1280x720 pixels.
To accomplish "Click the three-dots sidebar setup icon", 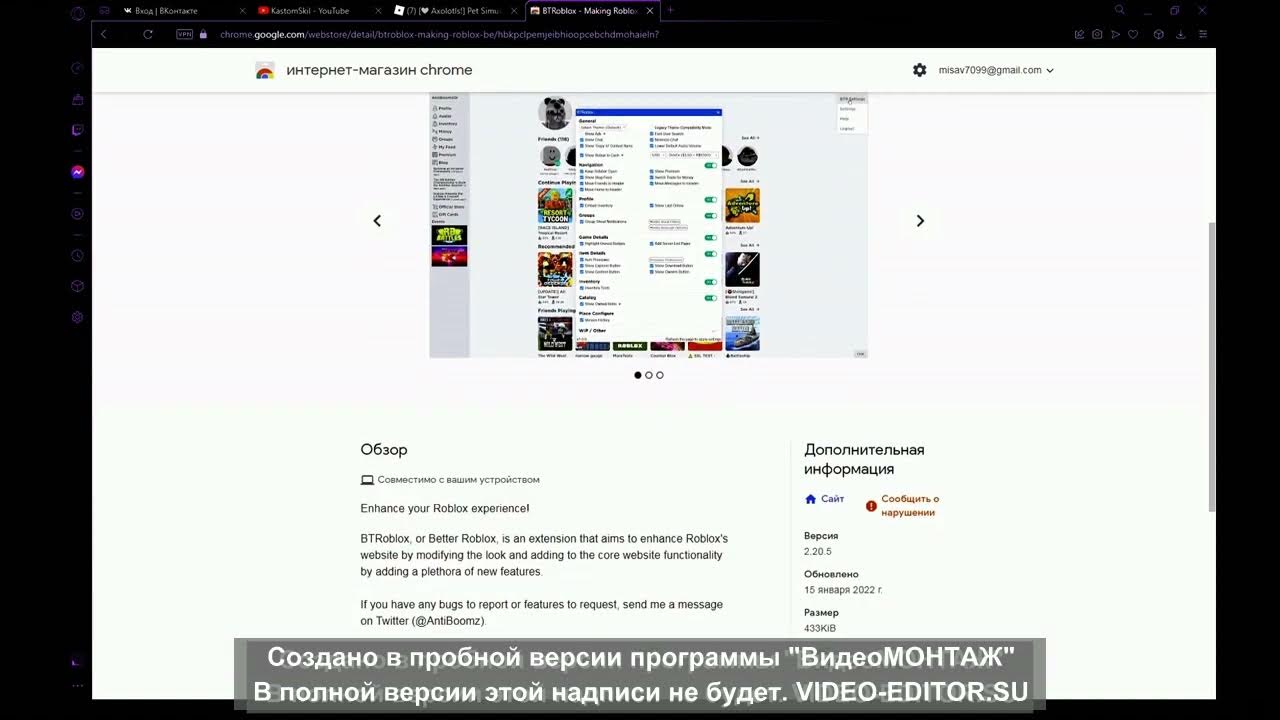I will click(x=77, y=686).
